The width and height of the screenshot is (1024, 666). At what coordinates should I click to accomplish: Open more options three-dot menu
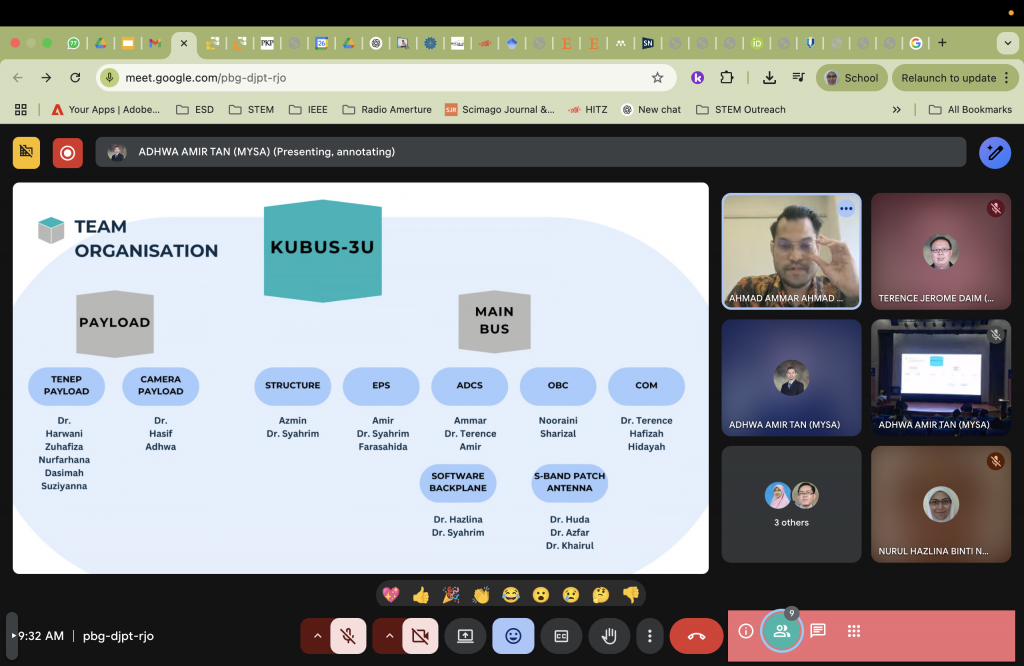(x=649, y=635)
